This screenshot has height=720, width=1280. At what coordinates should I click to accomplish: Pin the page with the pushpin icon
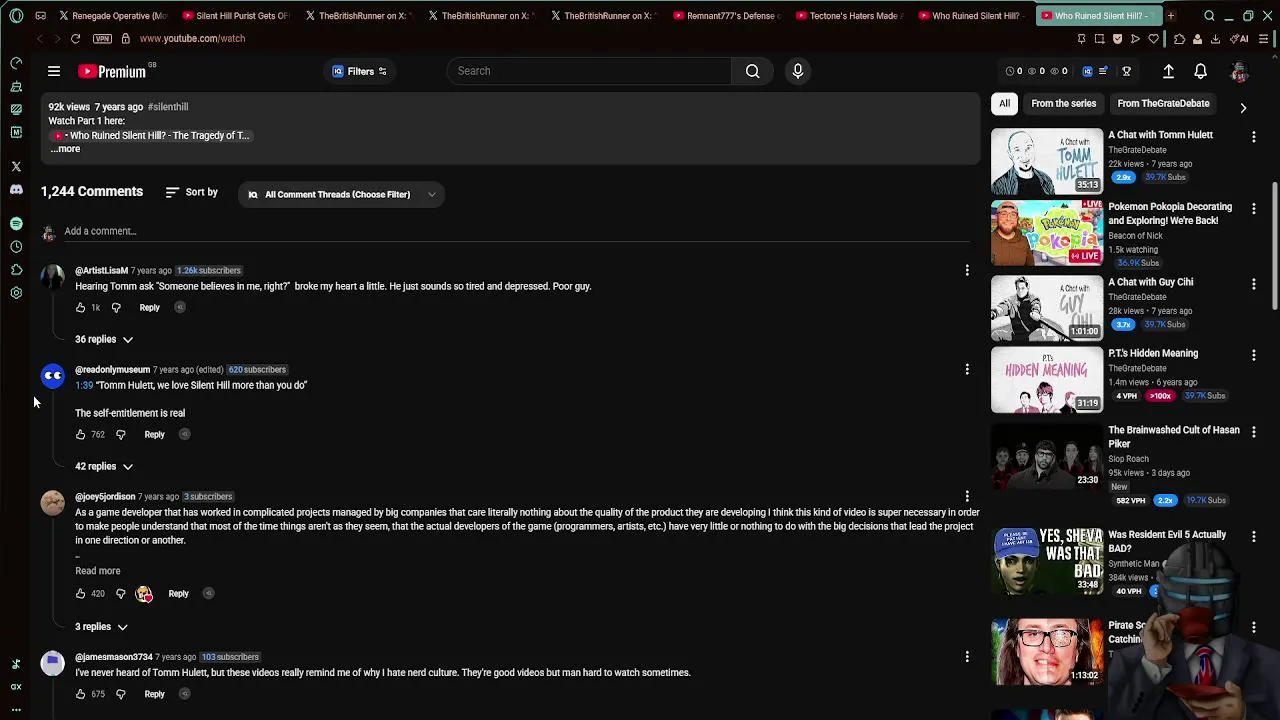[x=1081, y=39]
